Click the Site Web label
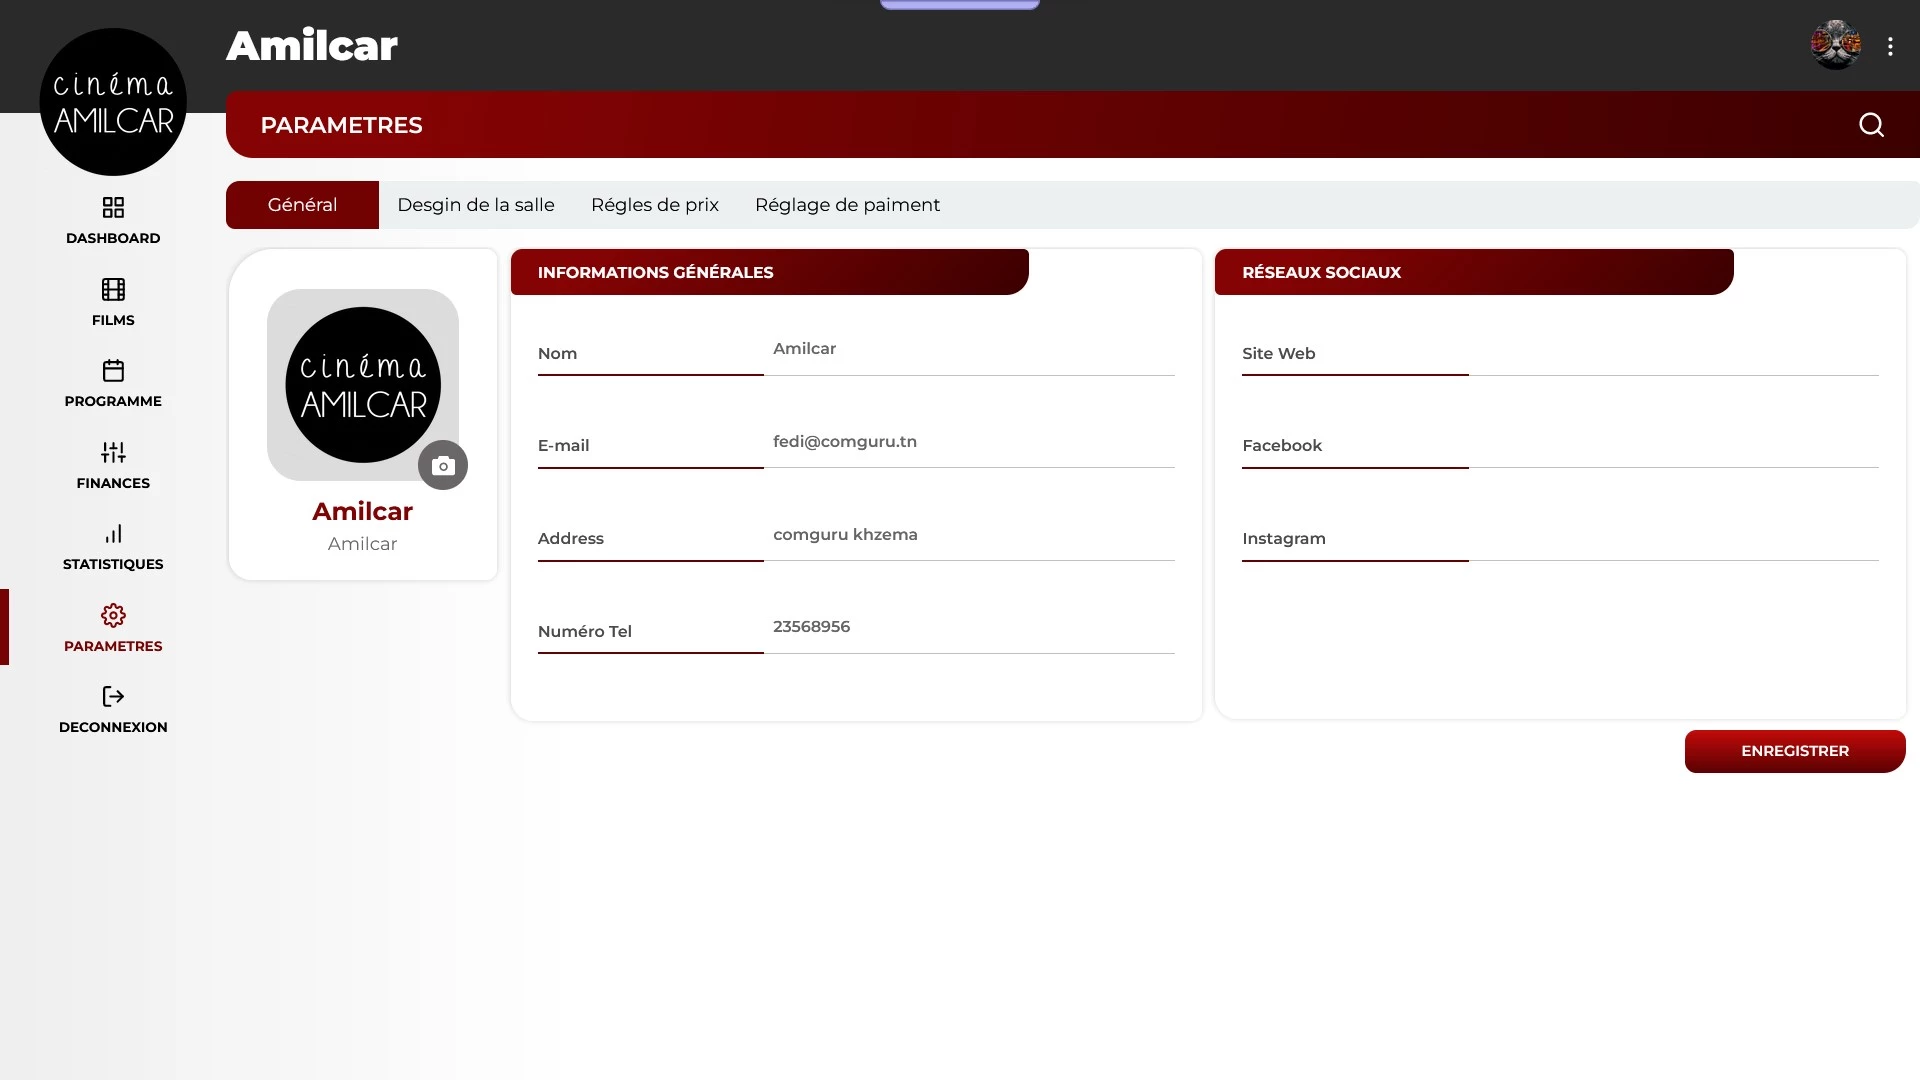1920x1080 pixels. pos(1278,353)
